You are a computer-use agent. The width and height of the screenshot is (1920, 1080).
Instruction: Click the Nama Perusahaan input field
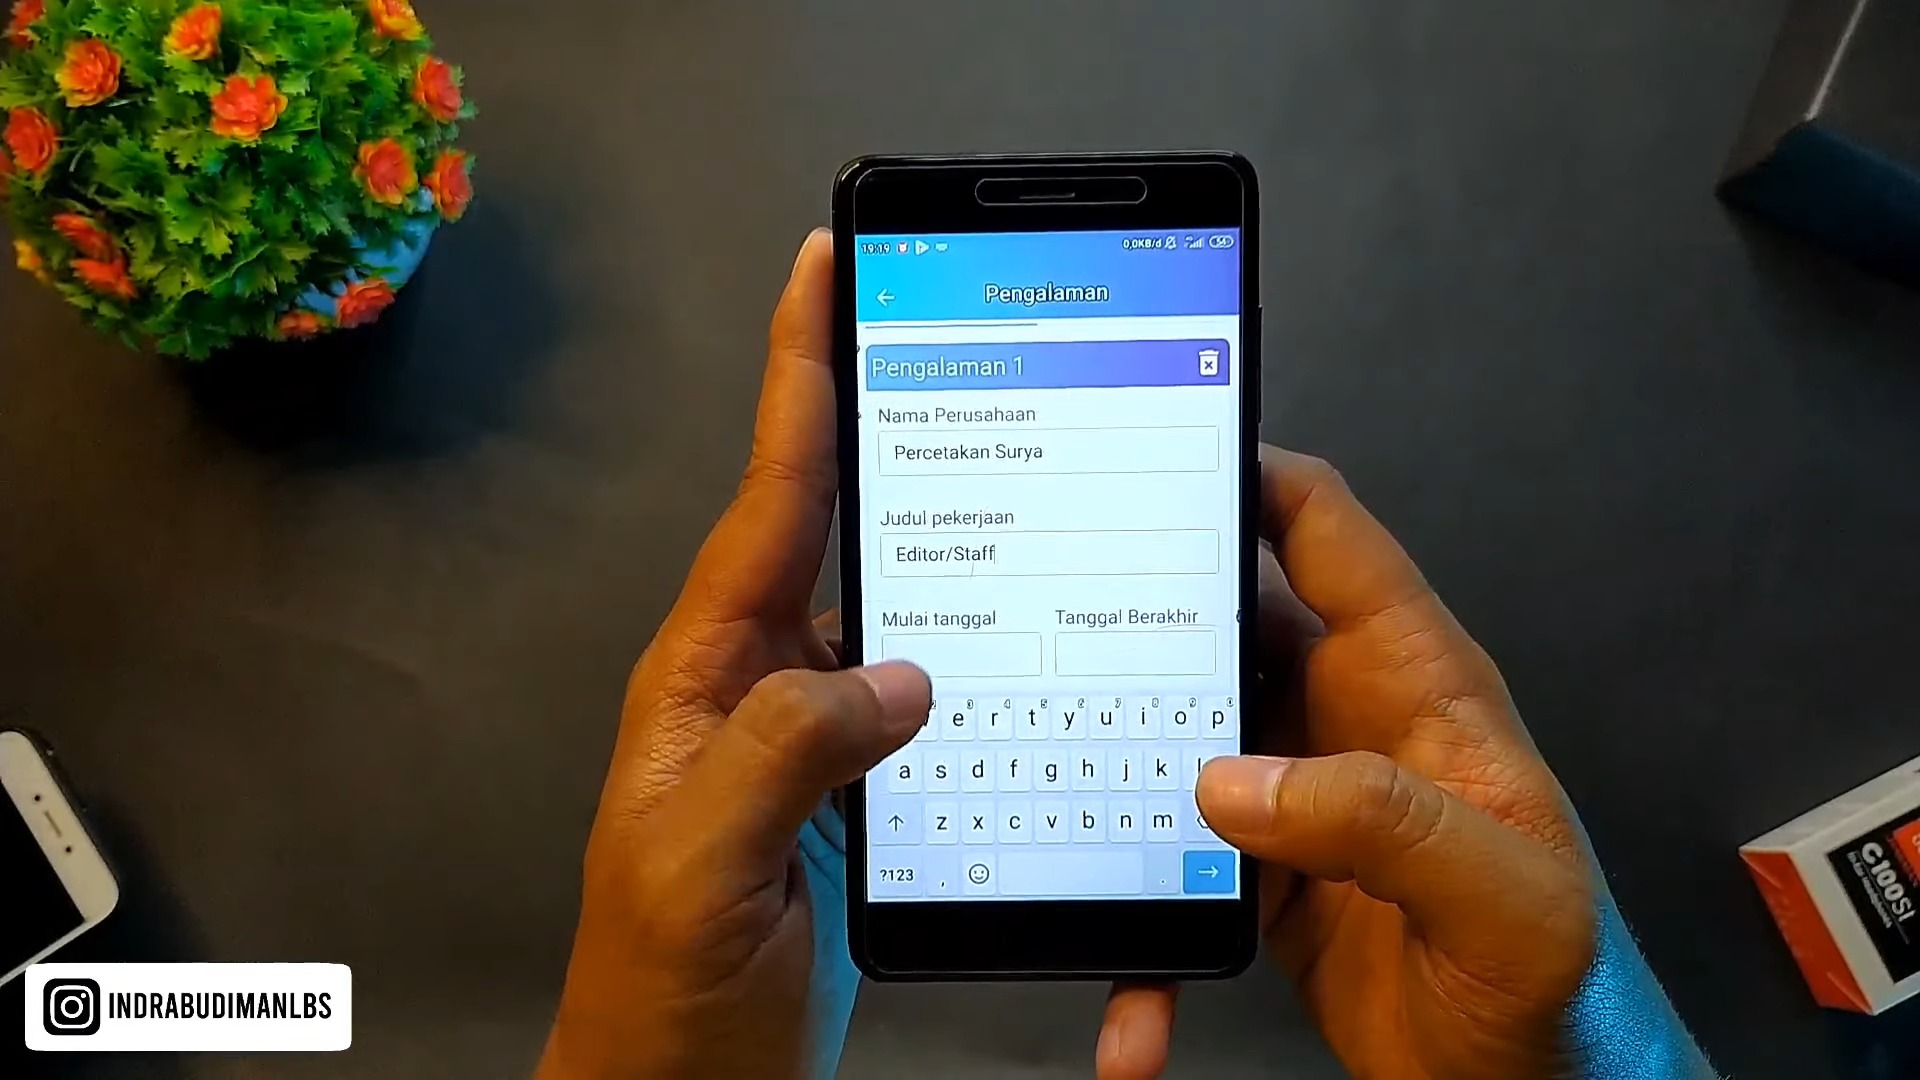pyautogui.click(x=1046, y=451)
